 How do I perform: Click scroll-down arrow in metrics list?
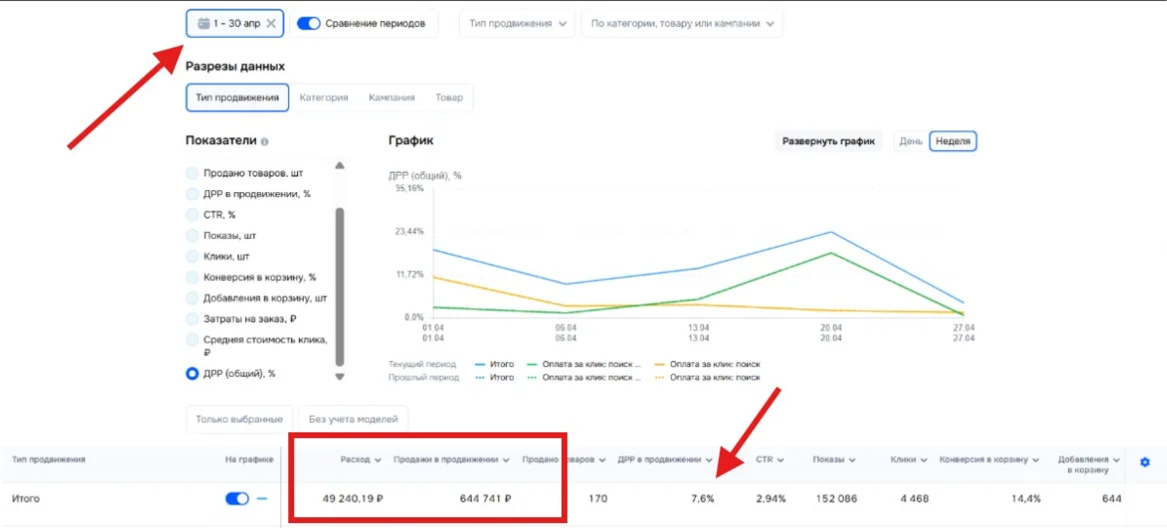point(339,378)
